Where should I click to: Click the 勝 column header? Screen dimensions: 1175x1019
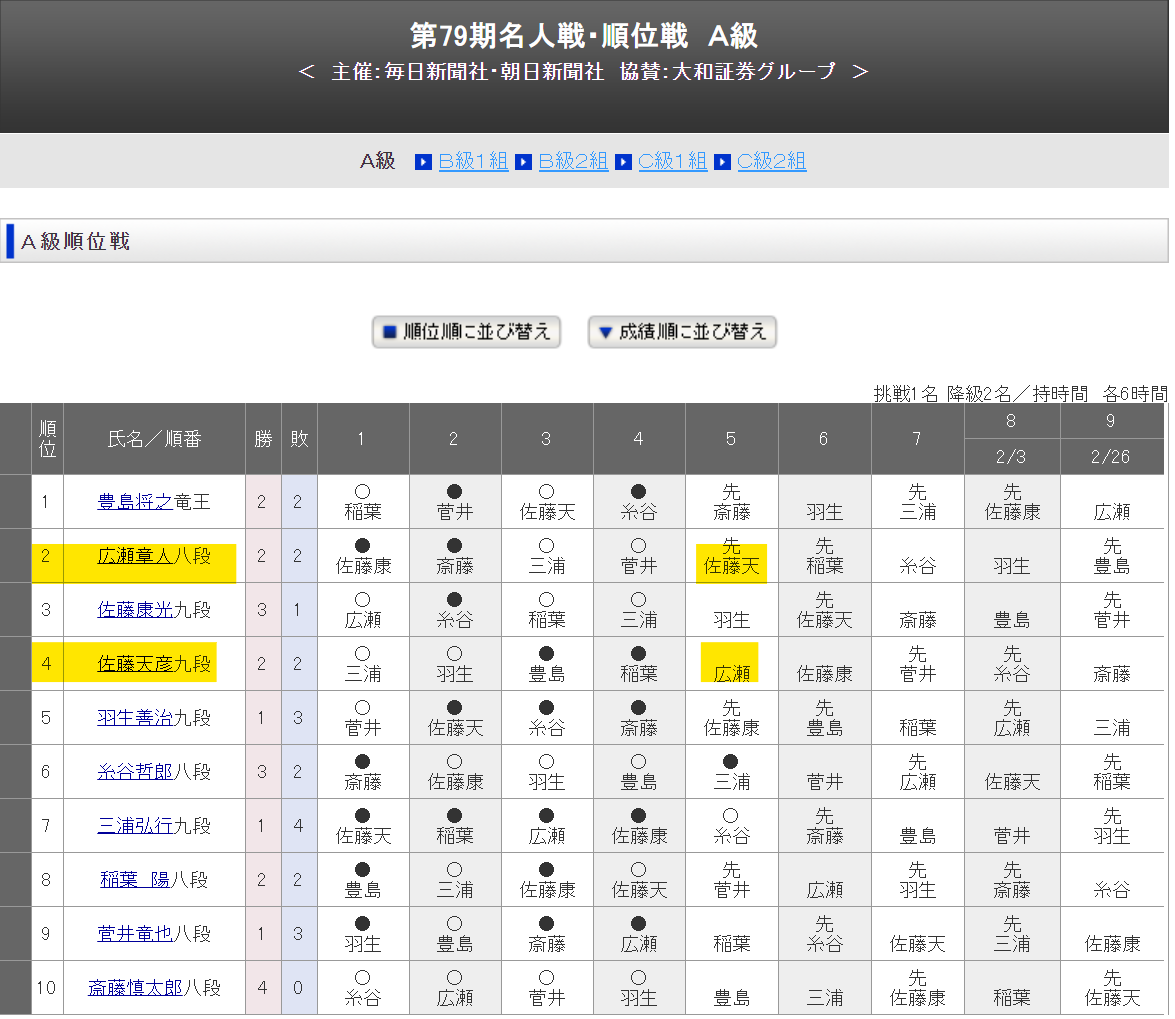(263, 439)
